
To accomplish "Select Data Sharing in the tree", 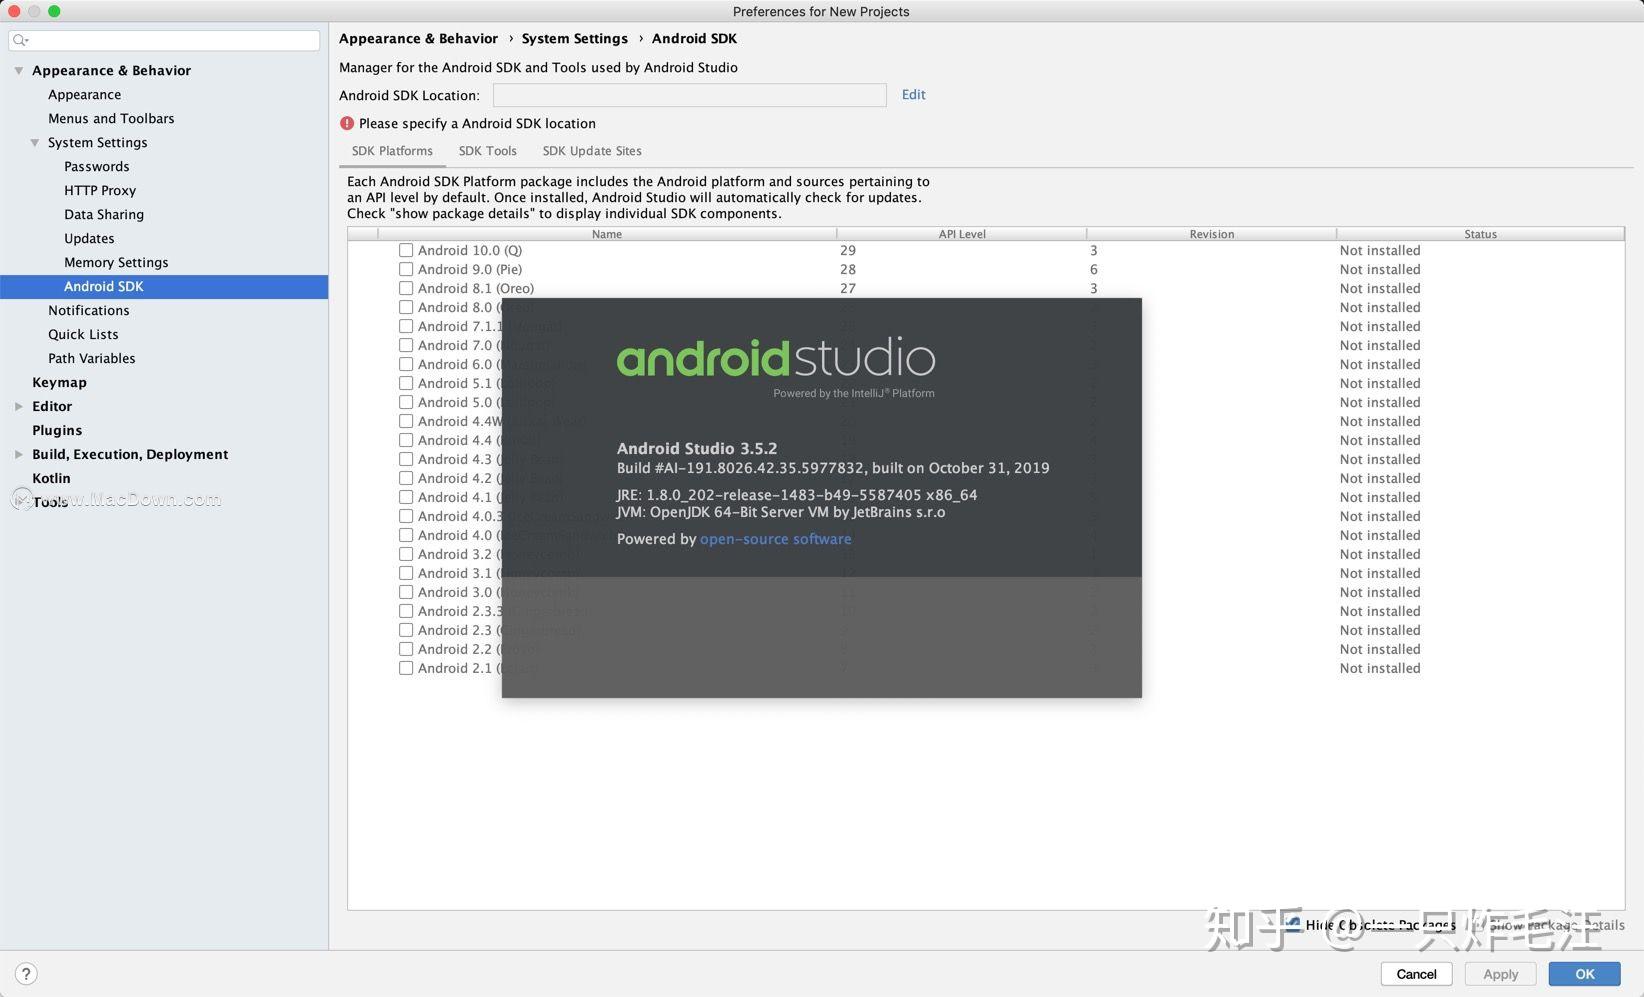I will (x=104, y=214).
